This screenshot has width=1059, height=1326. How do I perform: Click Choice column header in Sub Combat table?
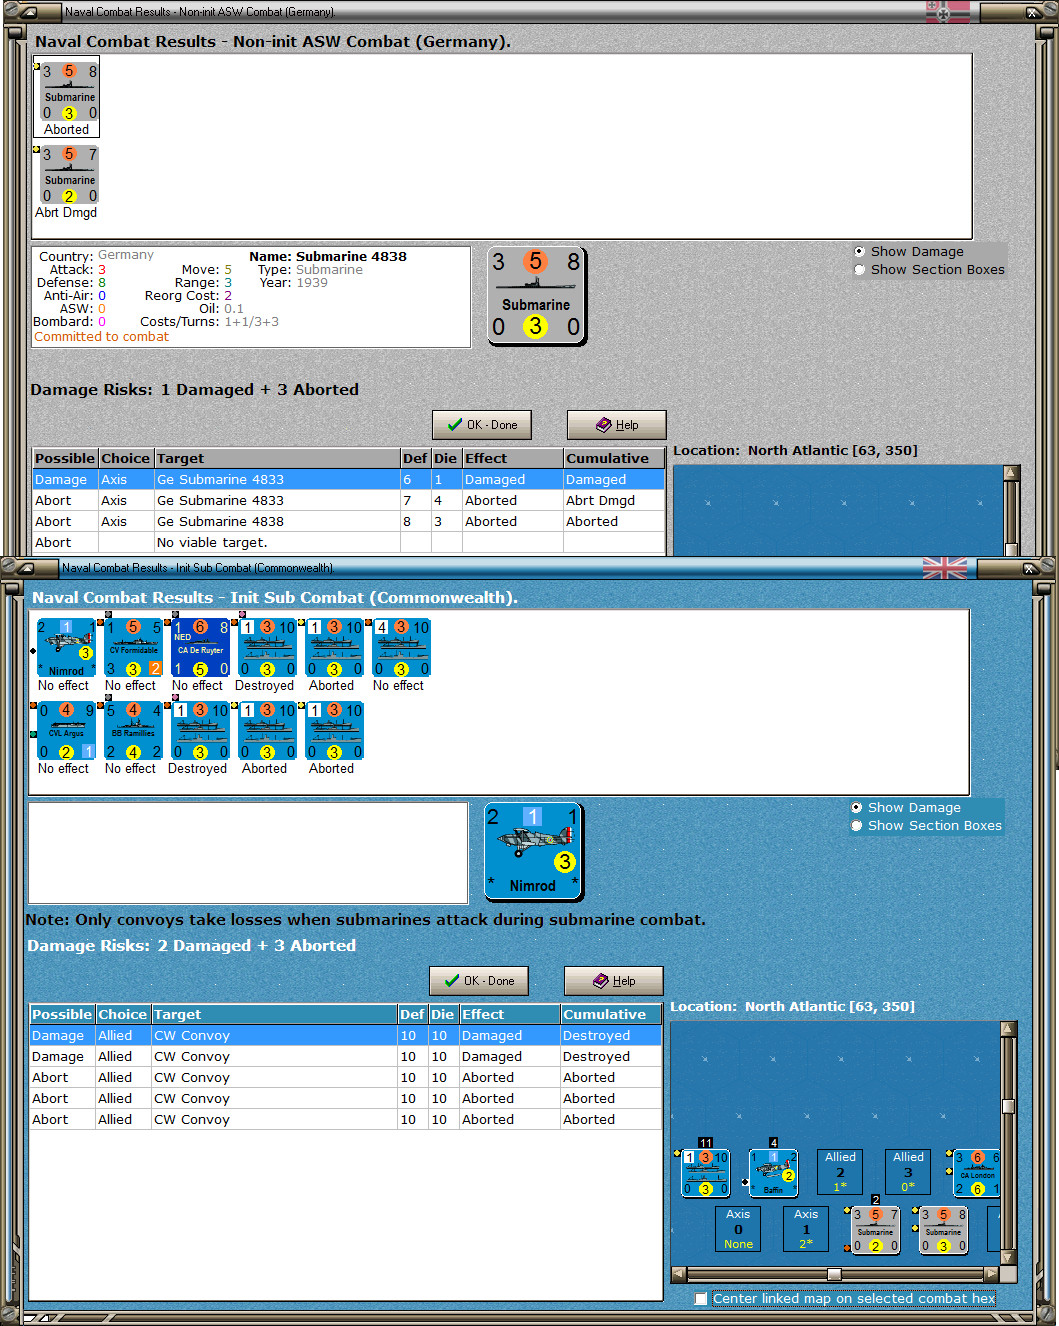tap(123, 1014)
